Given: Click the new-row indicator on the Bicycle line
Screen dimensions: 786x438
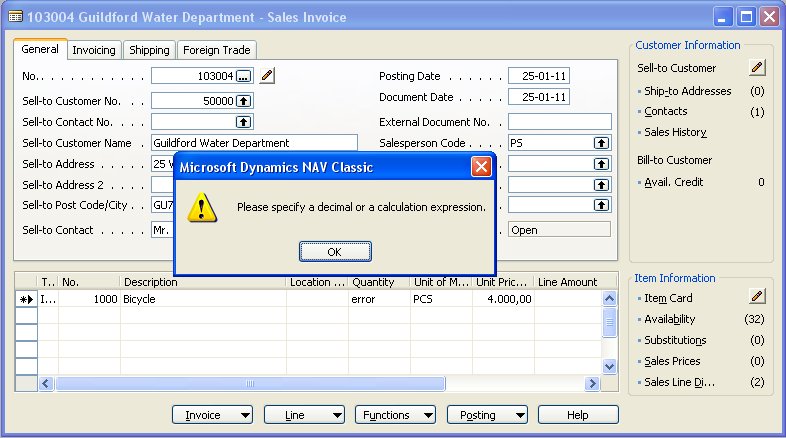Looking at the screenshot, I should [x=26, y=299].
